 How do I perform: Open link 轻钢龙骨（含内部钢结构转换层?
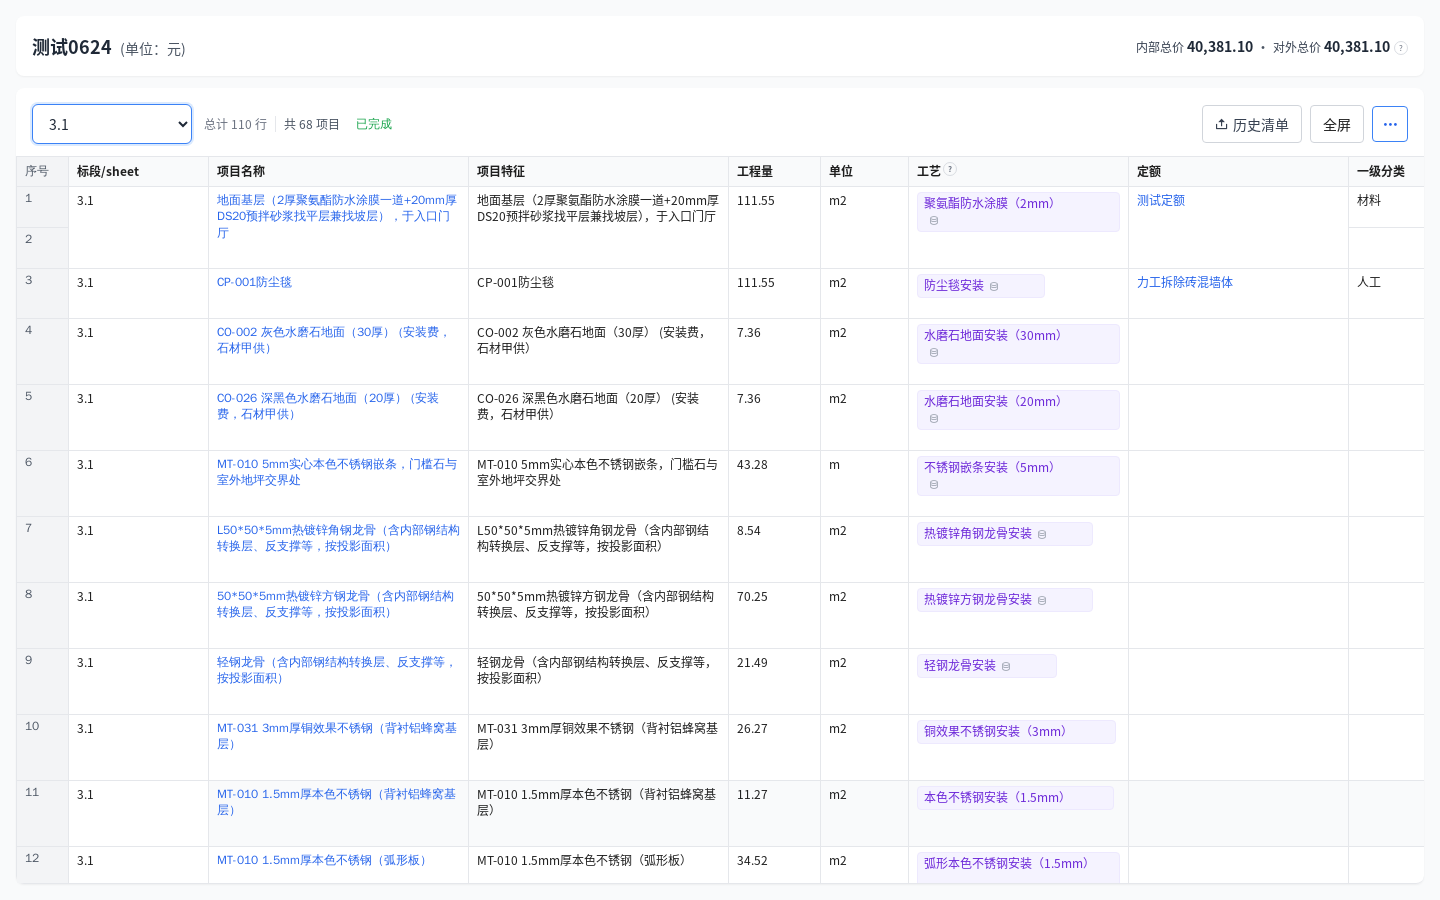[x=337, y=670]
